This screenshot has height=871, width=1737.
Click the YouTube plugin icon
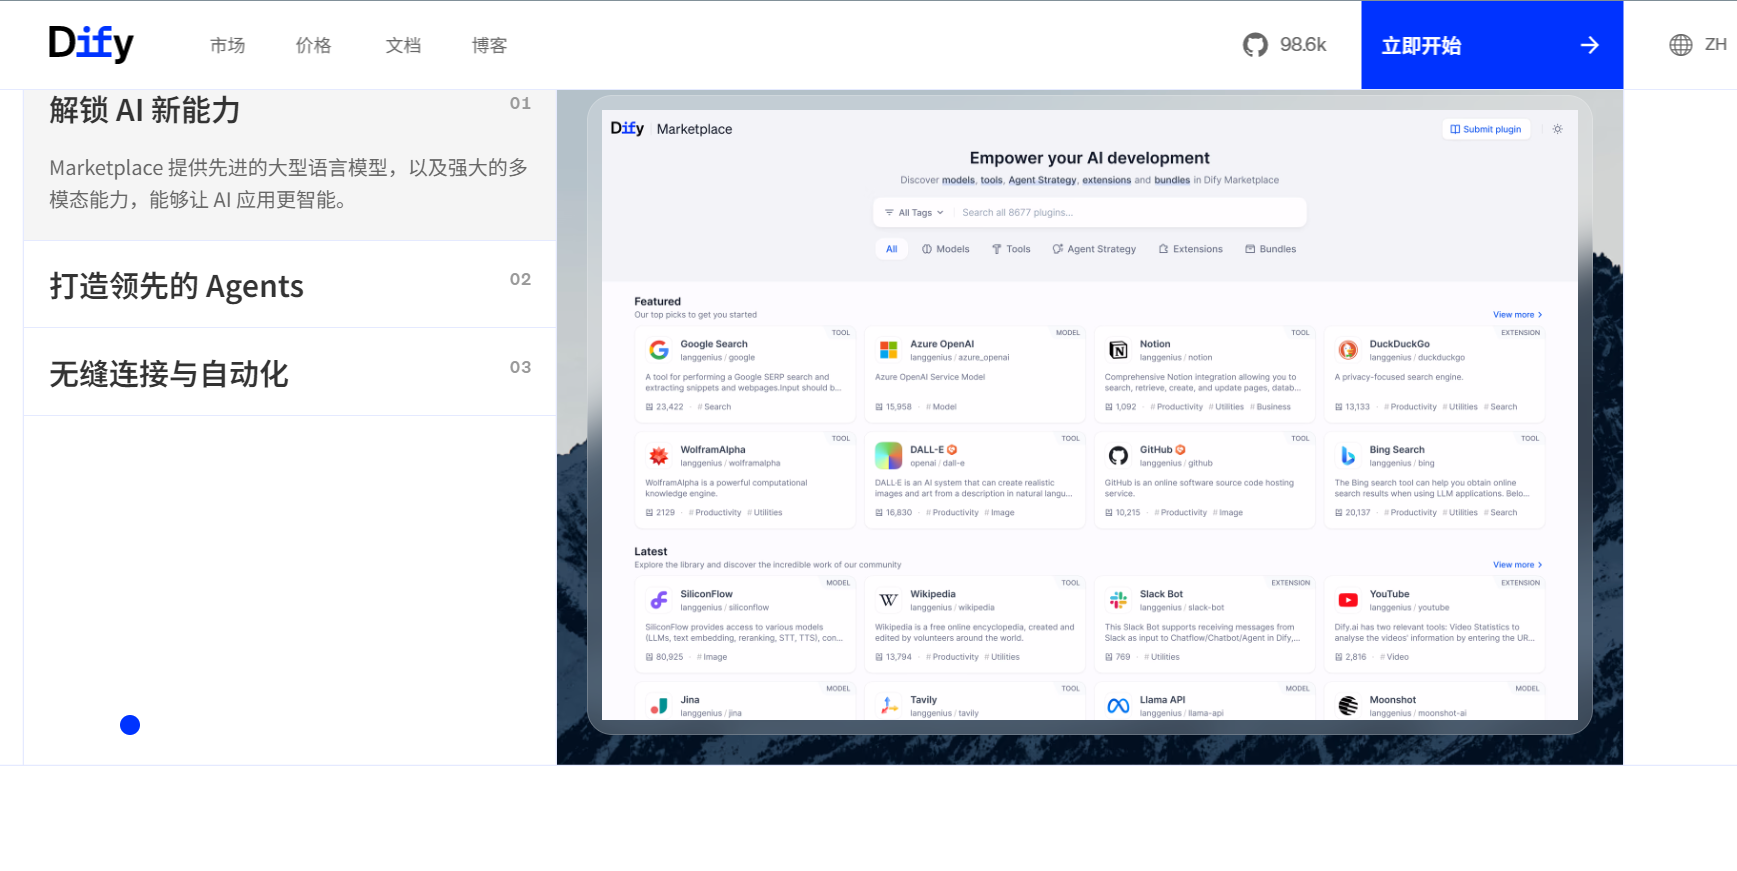coord(1348,600)
